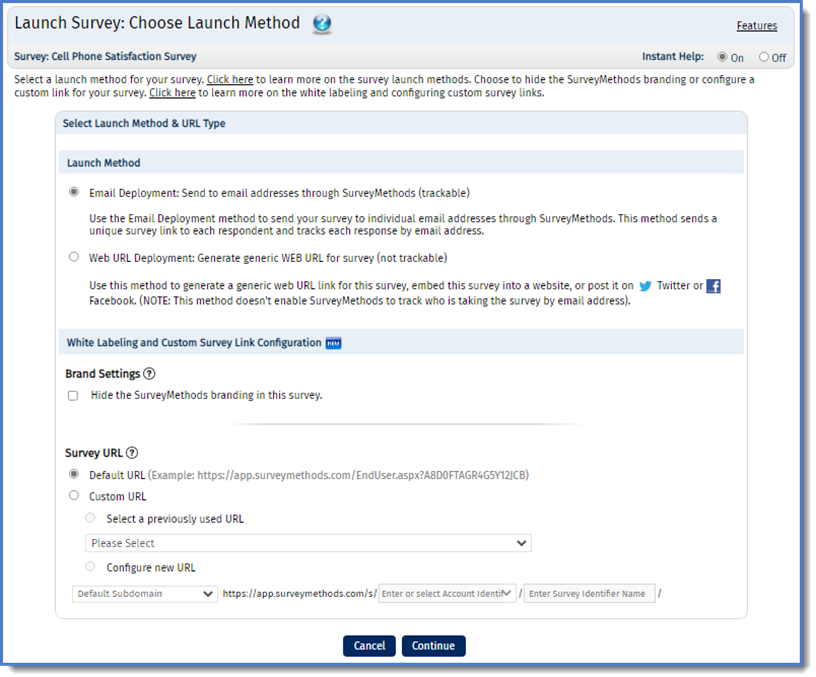Click the Twitter bird icon

645,286
